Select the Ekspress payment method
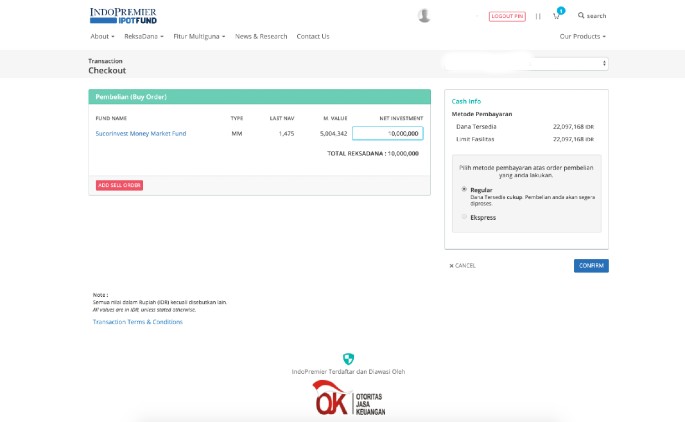The width and height of the screenshot is (685, 422). point(464,217)
